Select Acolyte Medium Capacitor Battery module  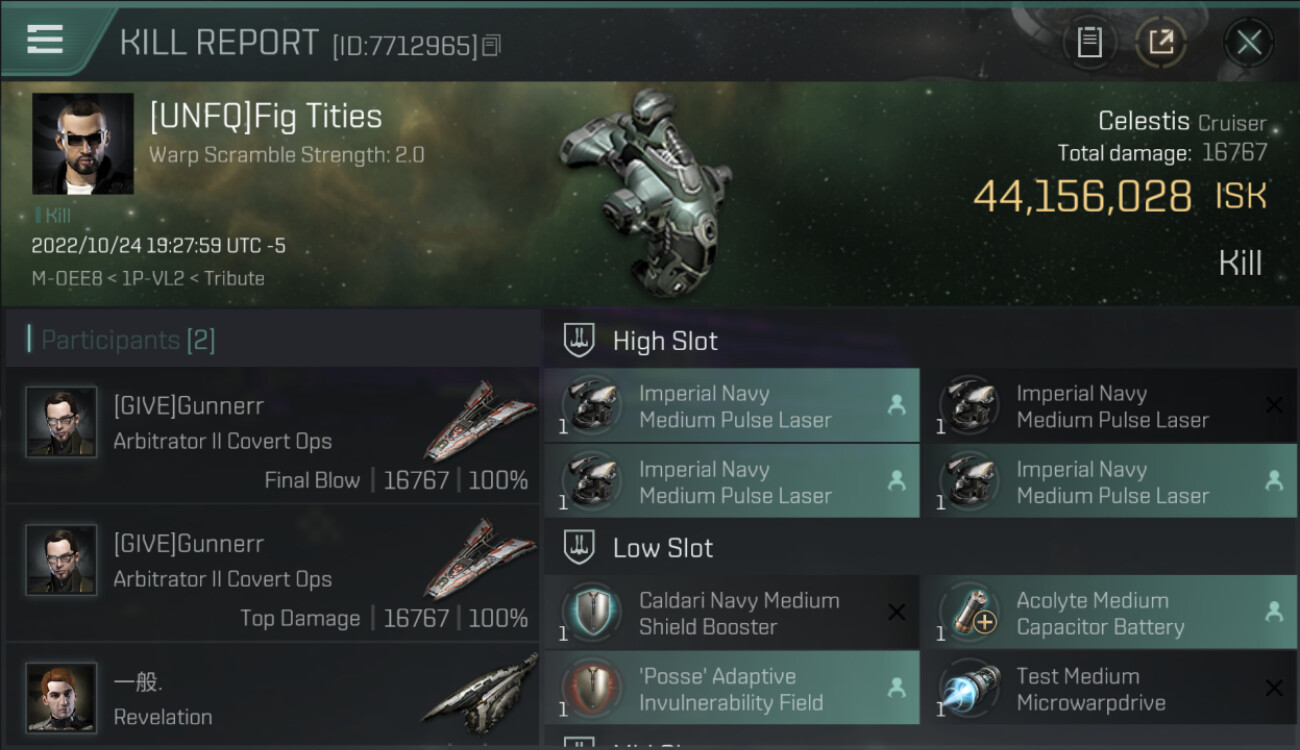pos(1110,613)
